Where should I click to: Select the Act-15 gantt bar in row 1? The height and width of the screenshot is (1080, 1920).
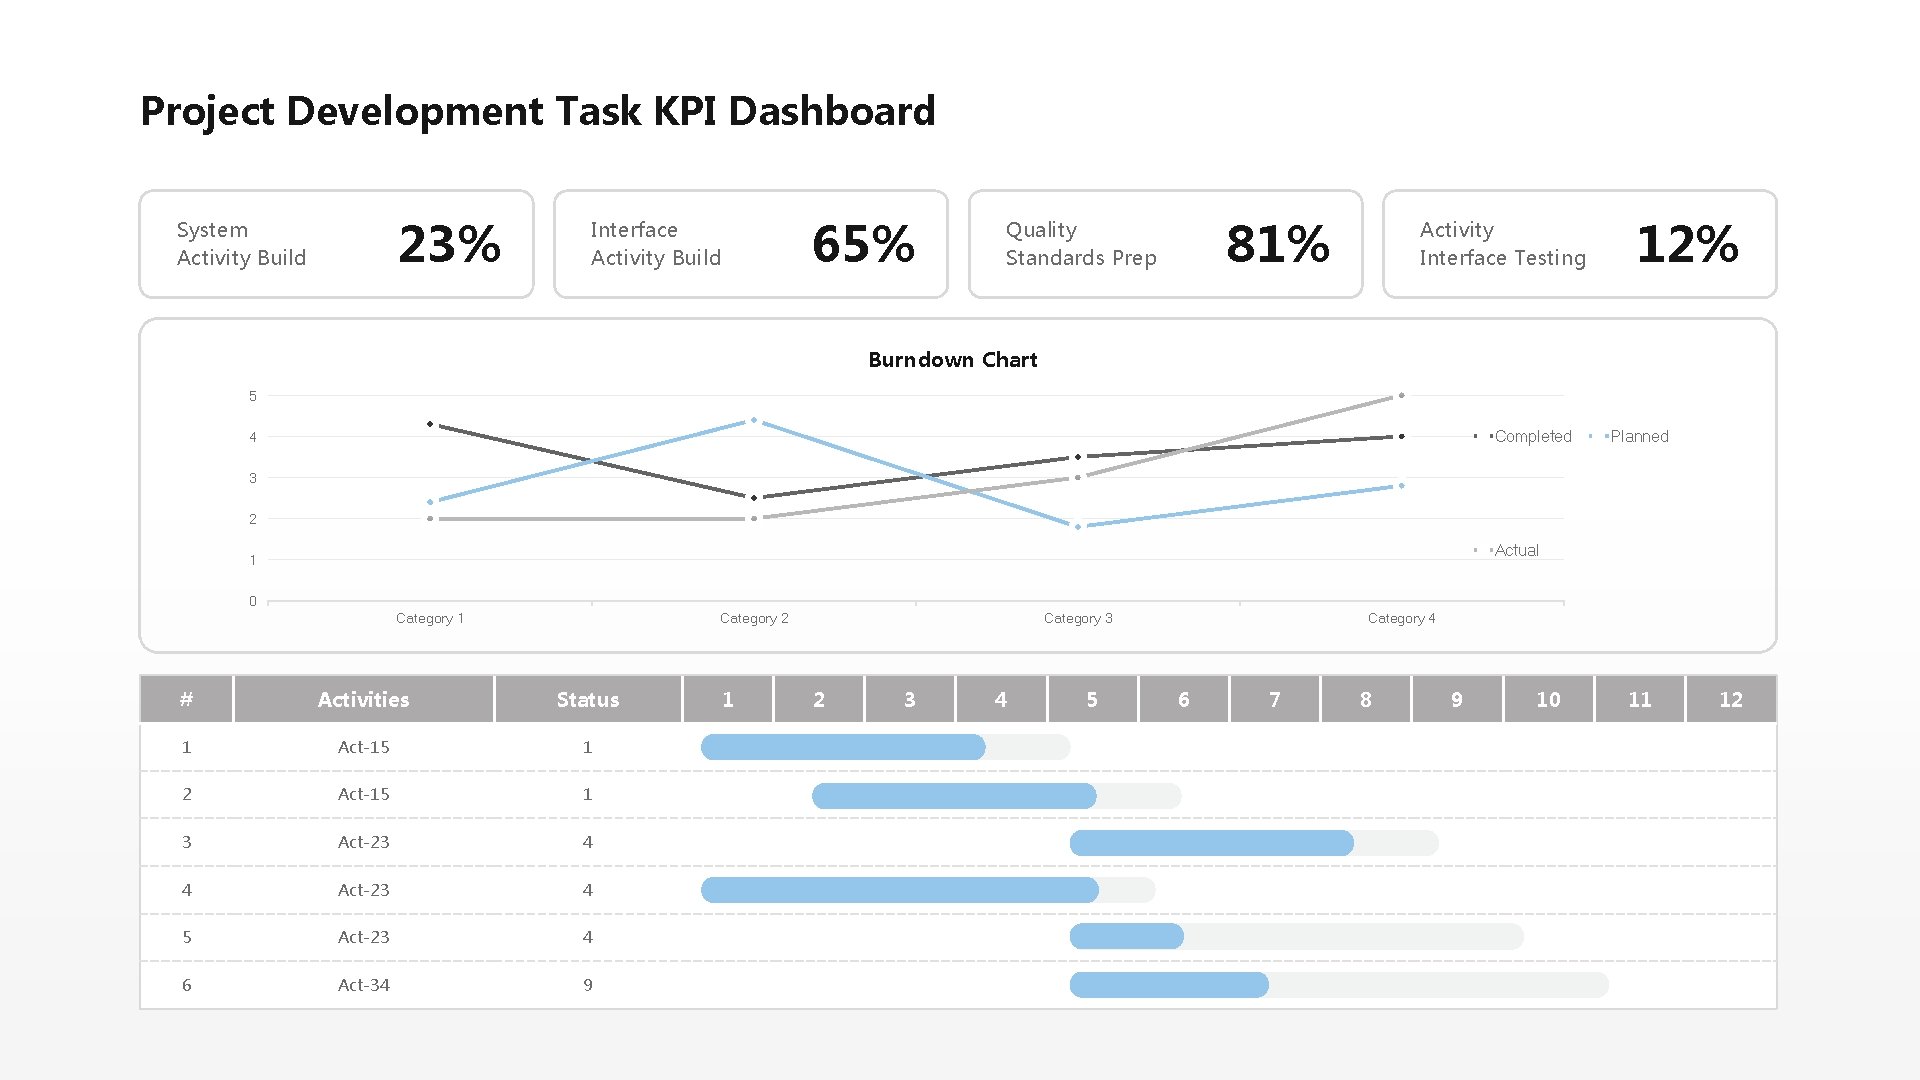[x=845, y=747]
